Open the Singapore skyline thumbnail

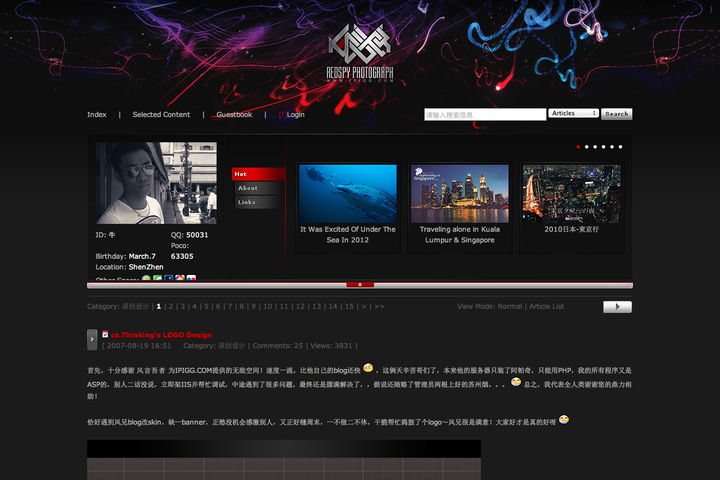pos(460,193)
